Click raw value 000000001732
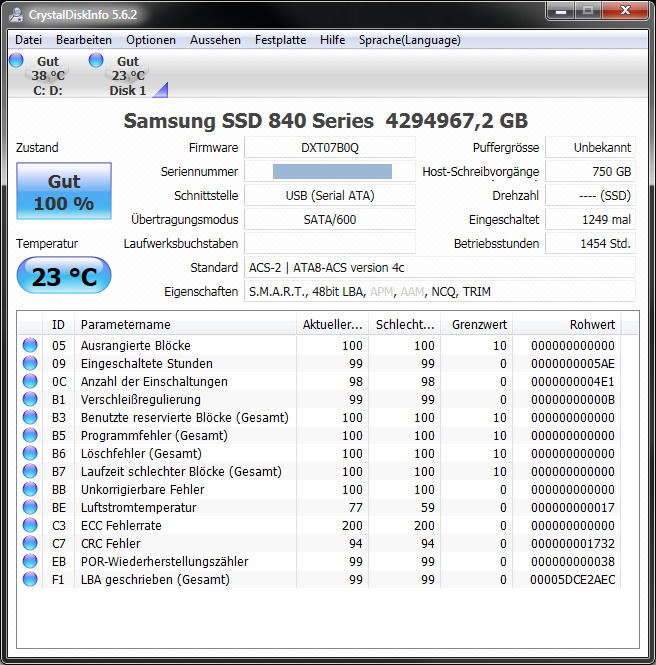The height and width of the screenshot is (665, 656). [572, 544]
